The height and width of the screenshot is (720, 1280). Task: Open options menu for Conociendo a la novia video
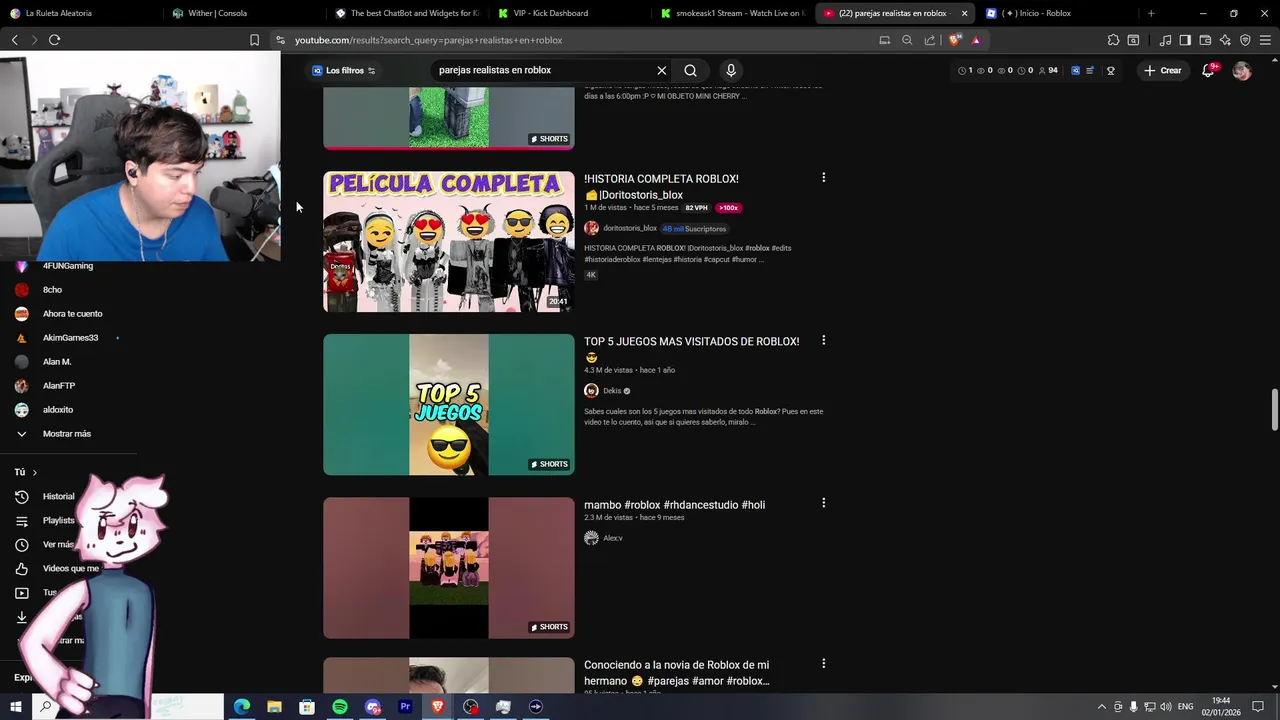tap(823, 664)
